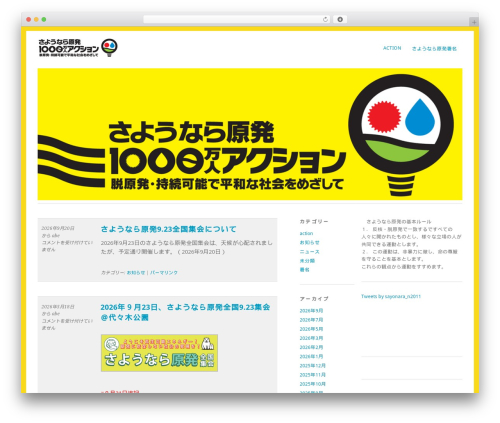Click first post date 2026年9月20日
Image resolution: width=500 pixels, height=423 pixels.
coord(58,228)
